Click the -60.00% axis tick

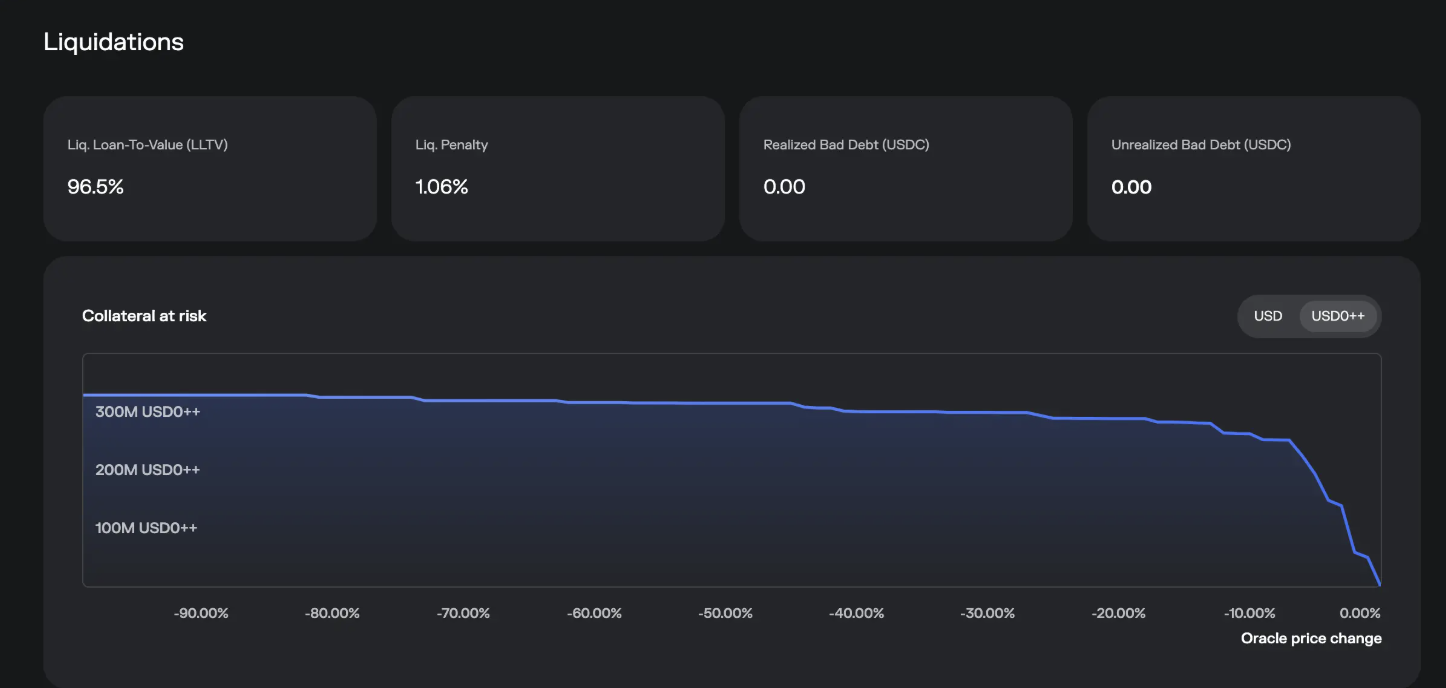(x=594, y=613)
